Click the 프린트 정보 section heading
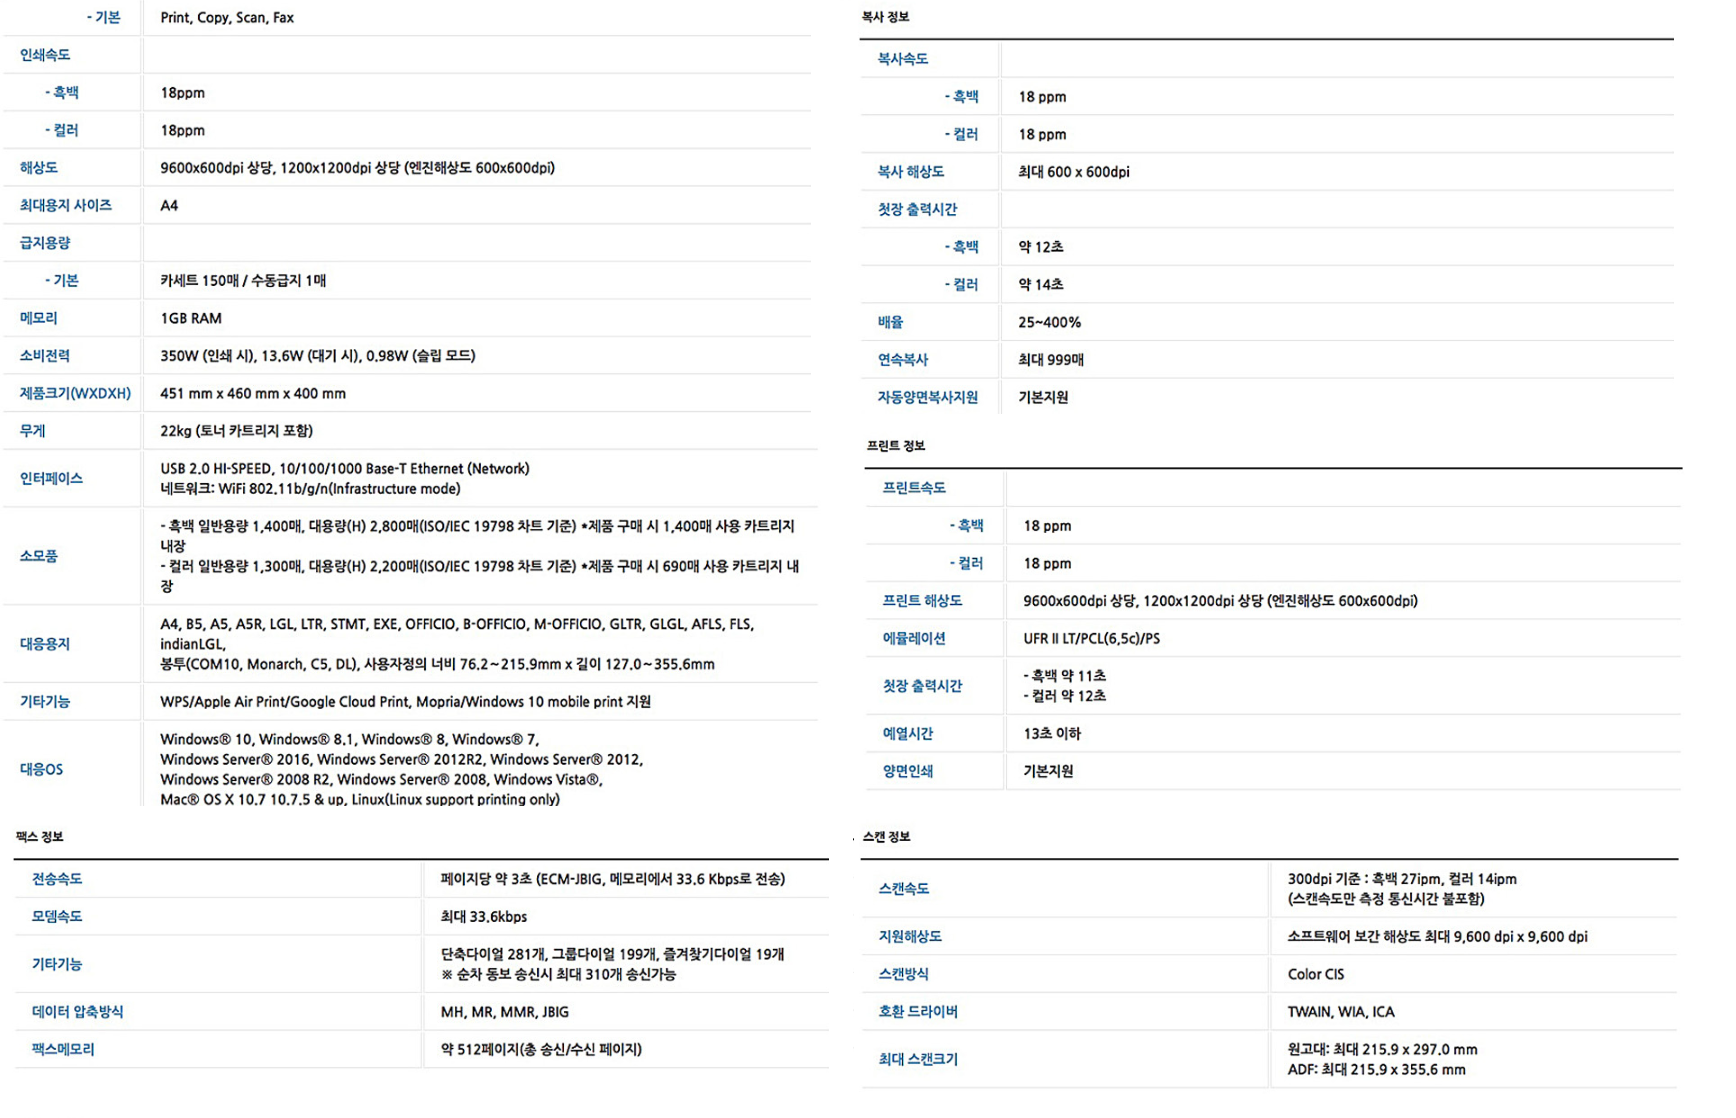The image size is (1736, 1118). pyautogui.click(x=895, y=446)
